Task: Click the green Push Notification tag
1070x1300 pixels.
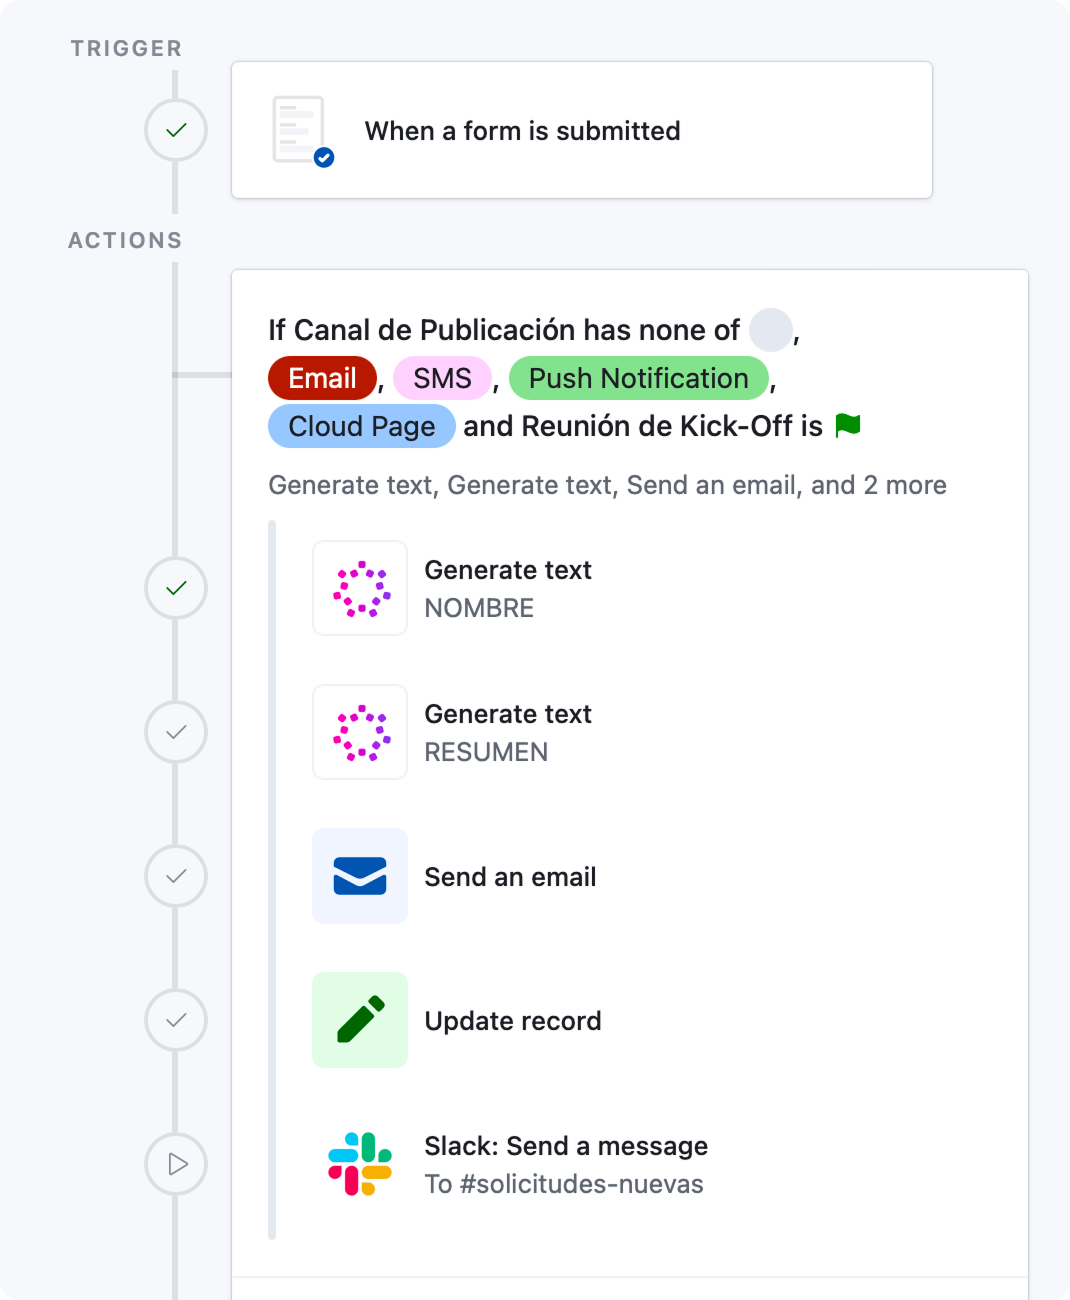Action: pos(638,378)
